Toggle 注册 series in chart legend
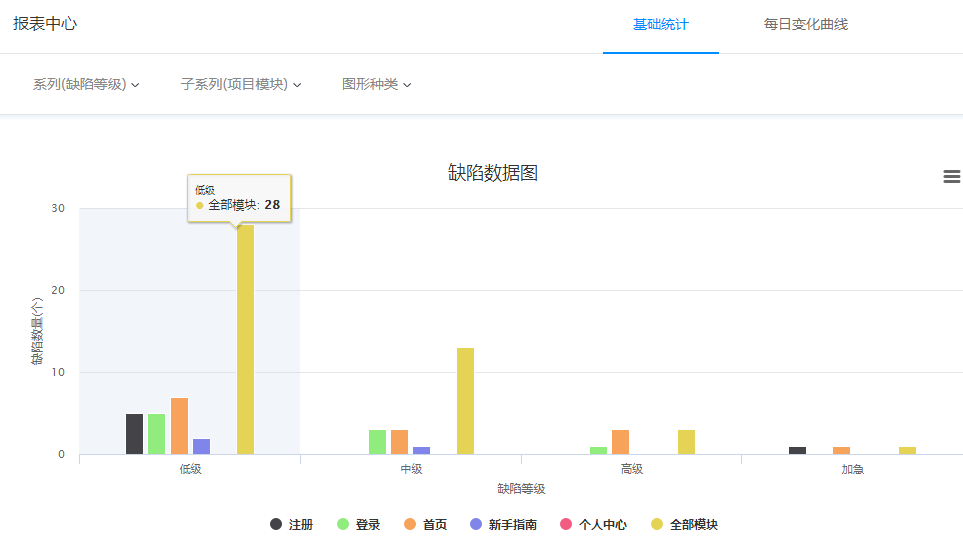963x559 pixels. [292, 524]
